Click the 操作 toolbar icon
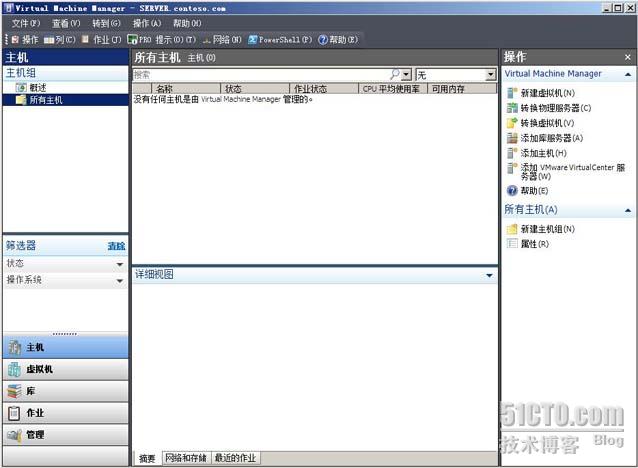Screen dimensions: 638x468 pos(15,39)
